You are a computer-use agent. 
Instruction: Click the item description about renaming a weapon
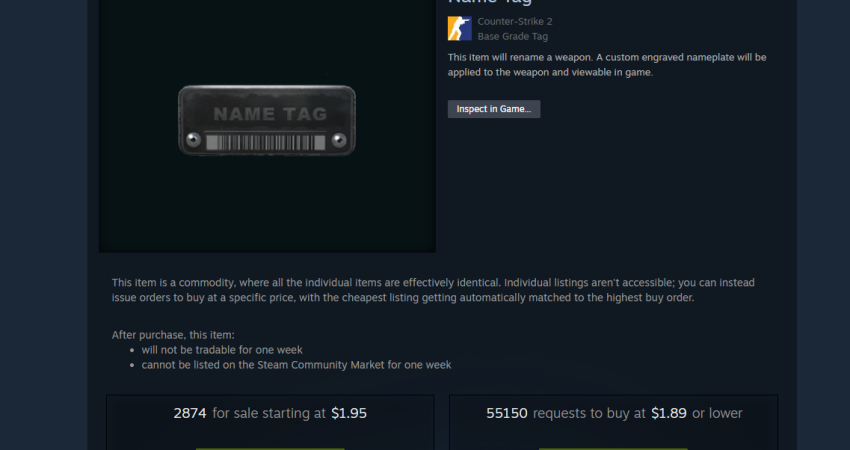tap(607, 64)
